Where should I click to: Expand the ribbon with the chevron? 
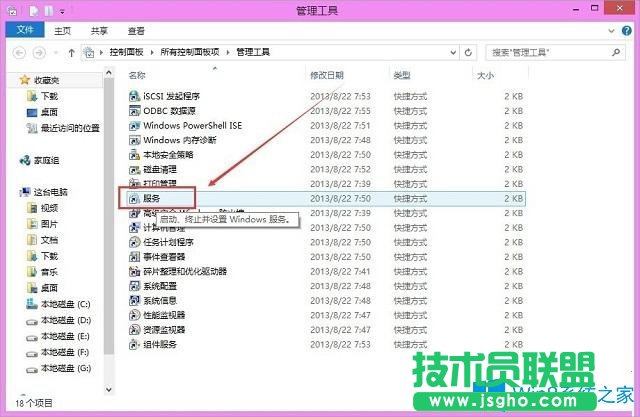pyautogui.click(x=611, y=31)
